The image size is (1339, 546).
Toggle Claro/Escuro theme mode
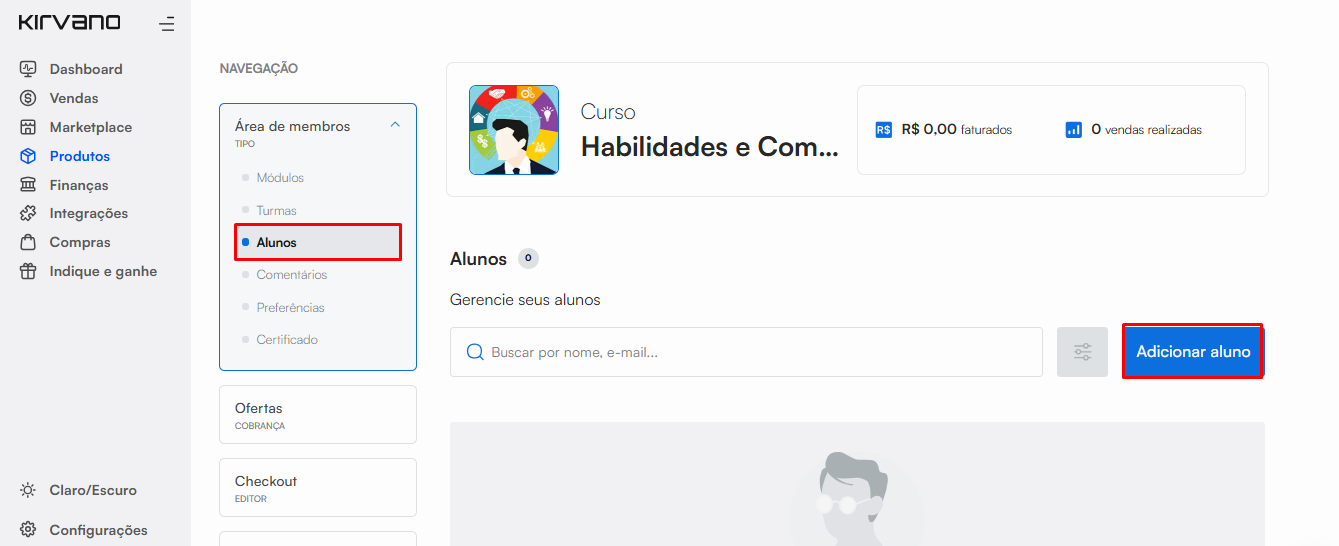[92, 490]
